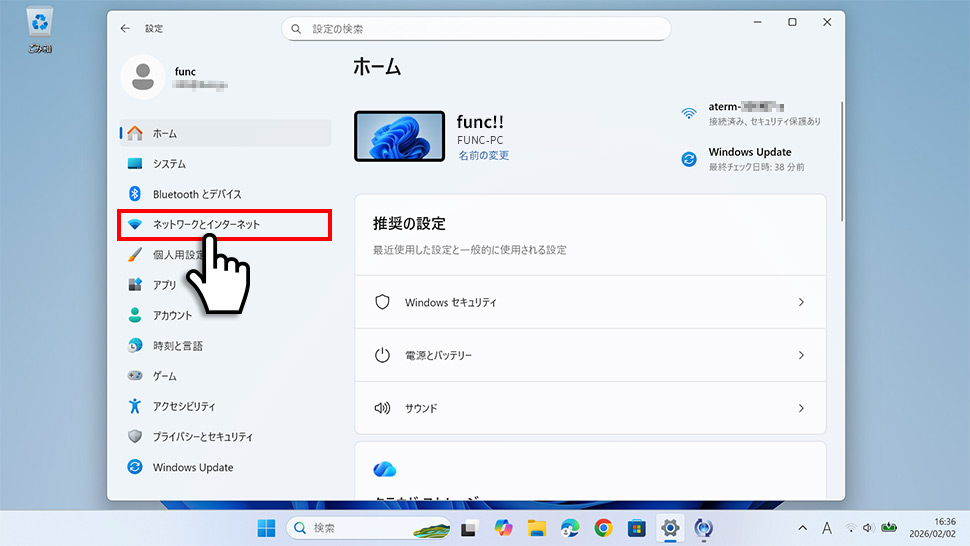This screenshot has height=546, width=970.
Task: Click the Windows セキュリティ shield icon
Action: click(x=382, y=302)
